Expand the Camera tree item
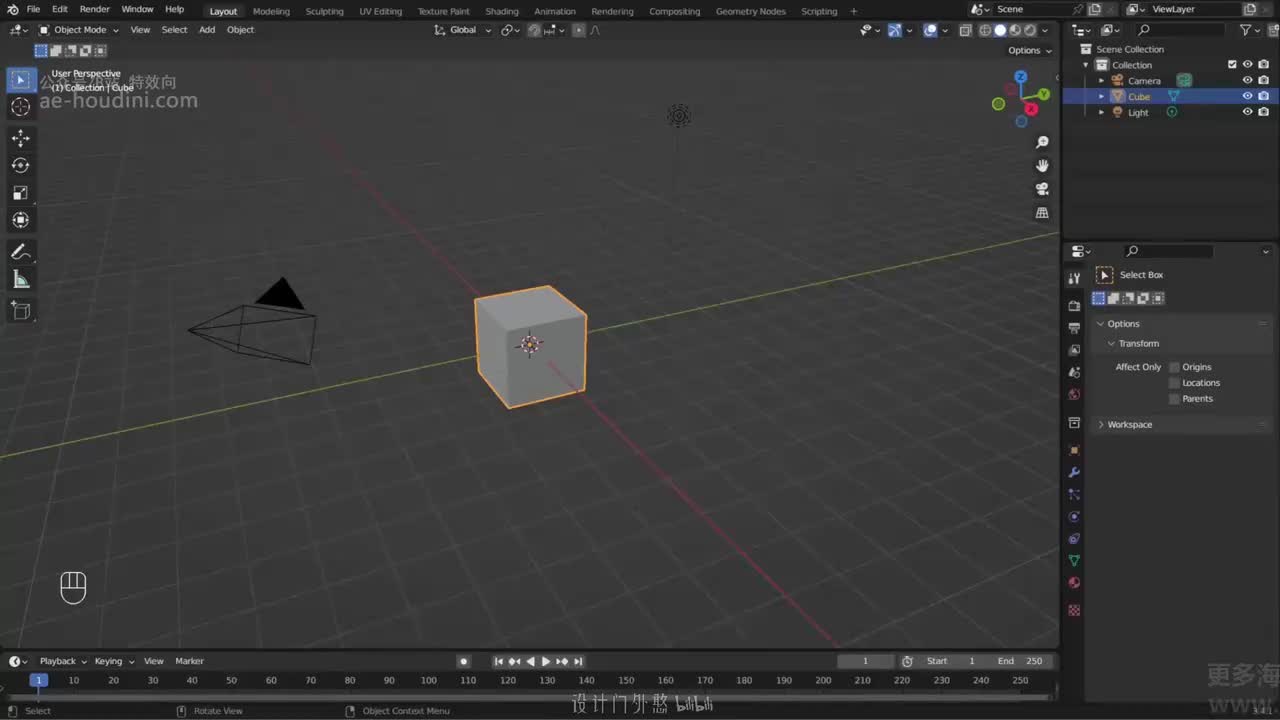The height and width of the screenshot is (720, 1280). (1102, 81)
